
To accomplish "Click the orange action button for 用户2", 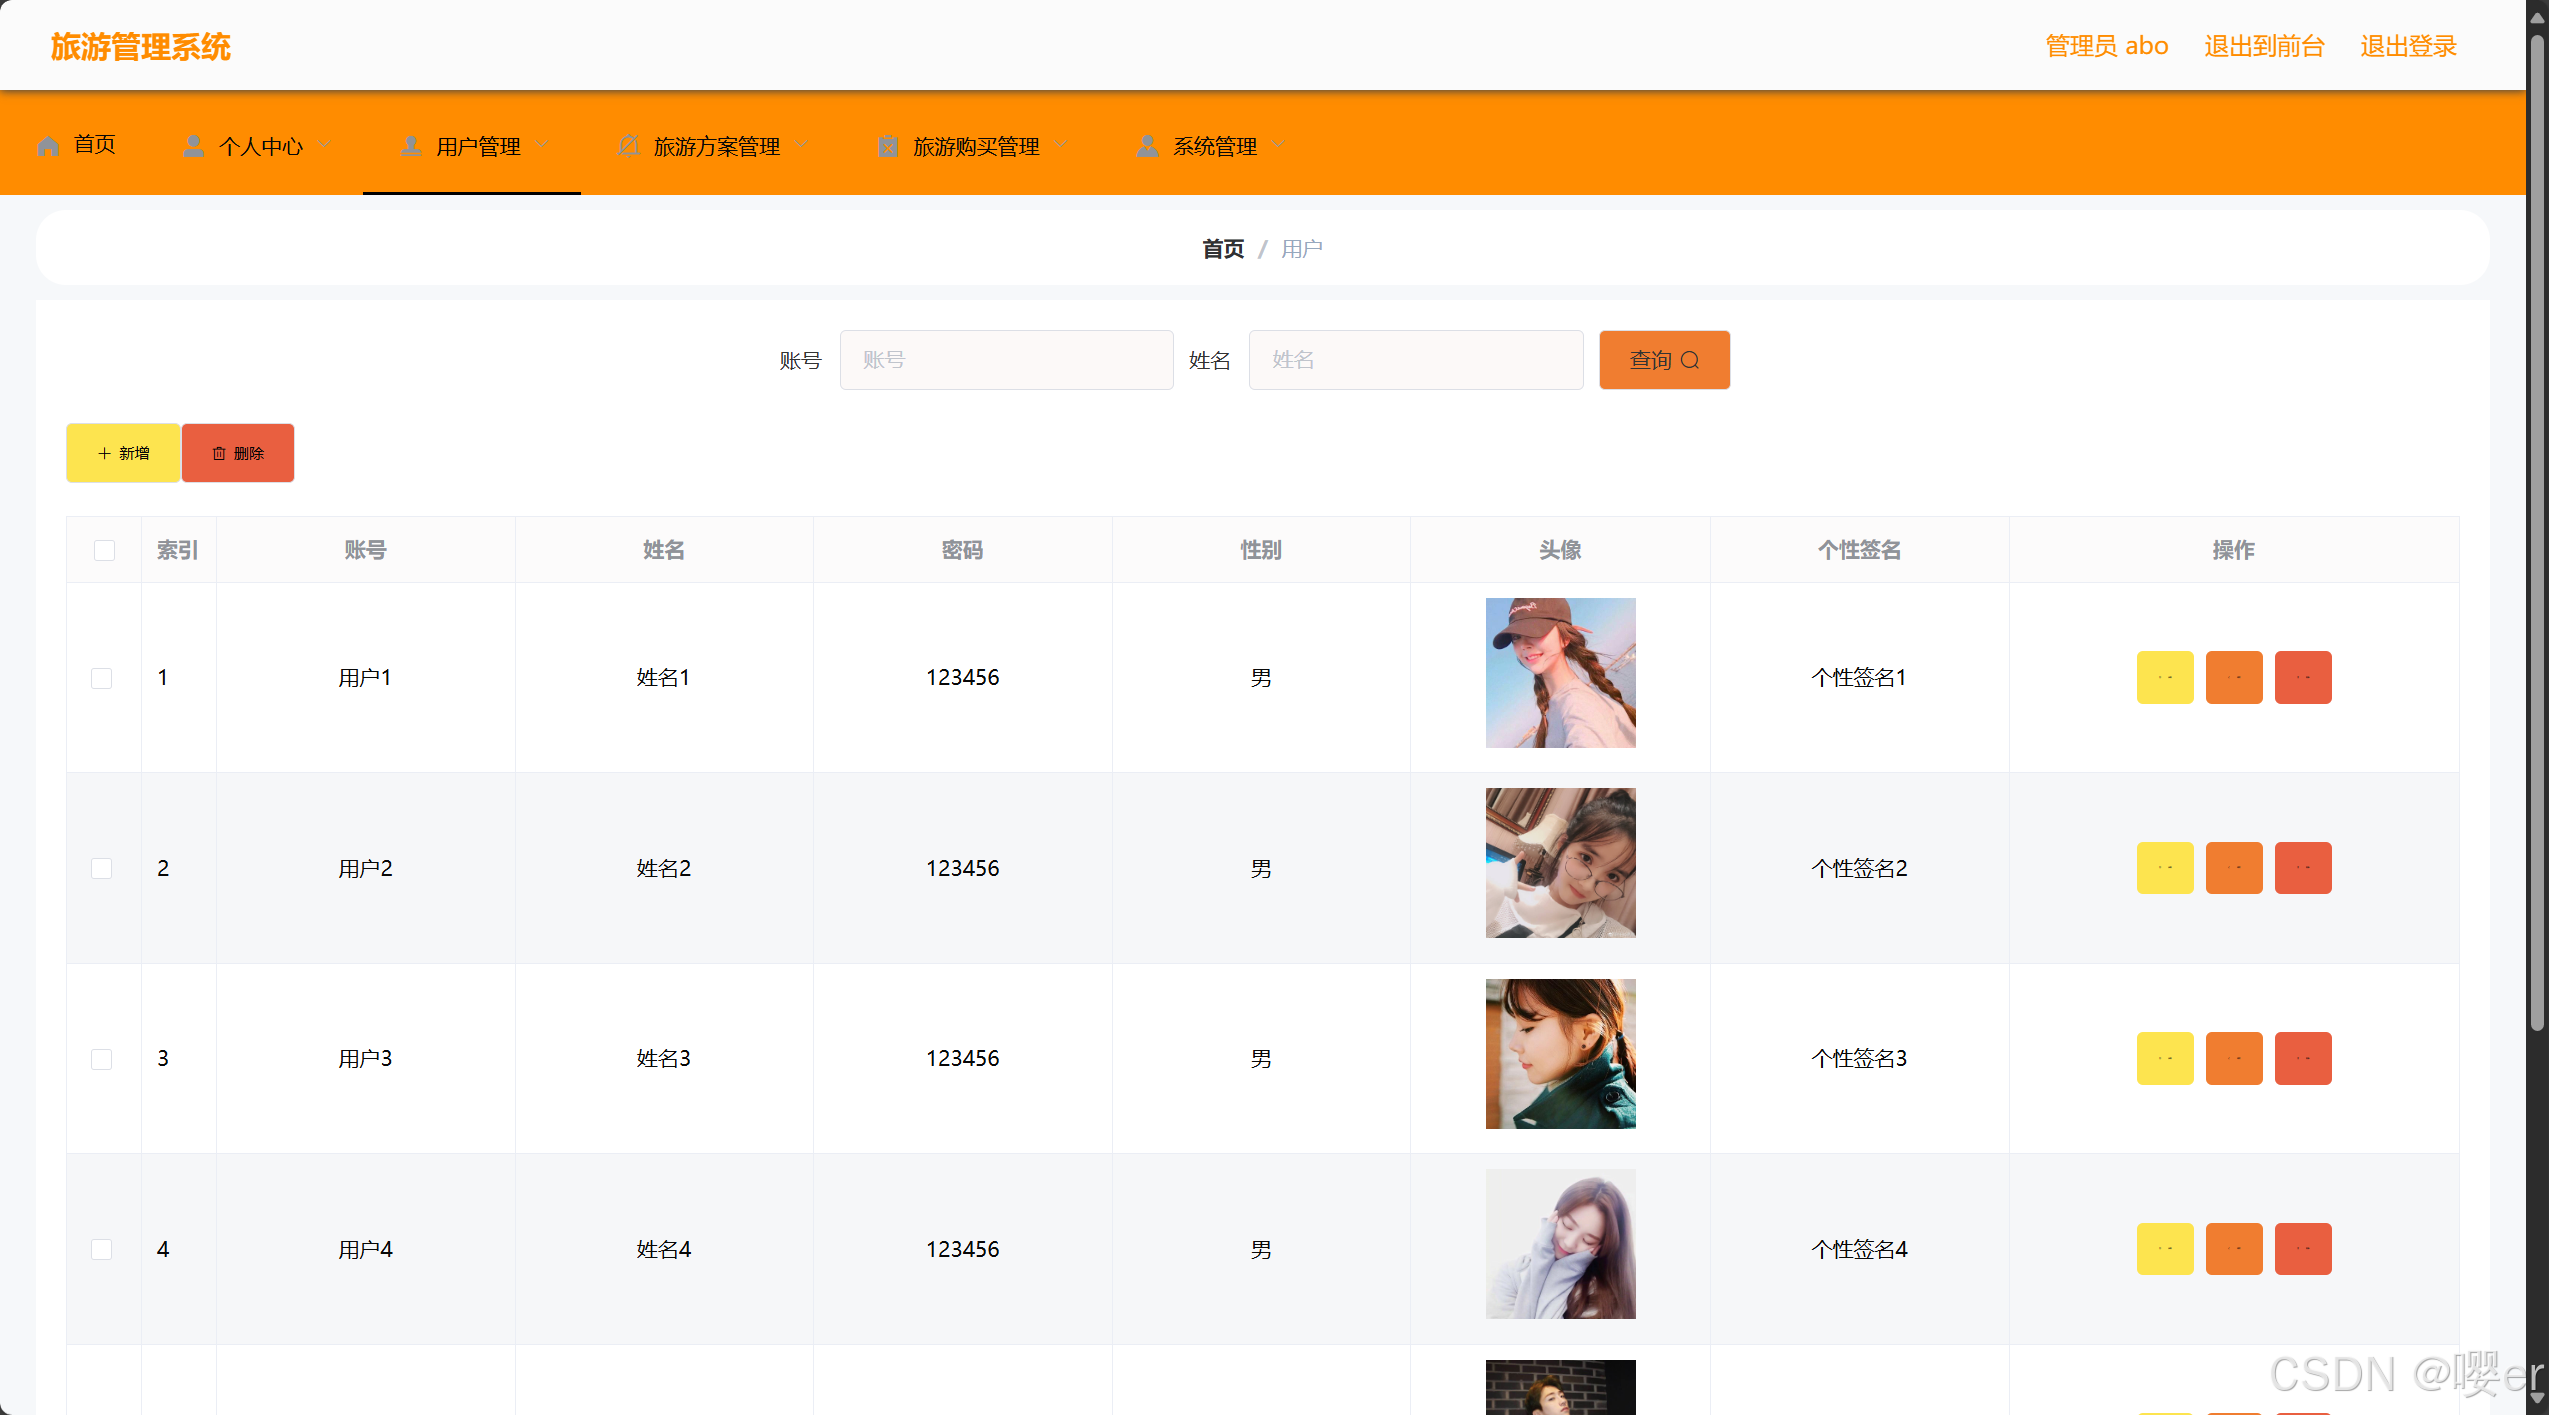I will tap(2233, 868).
